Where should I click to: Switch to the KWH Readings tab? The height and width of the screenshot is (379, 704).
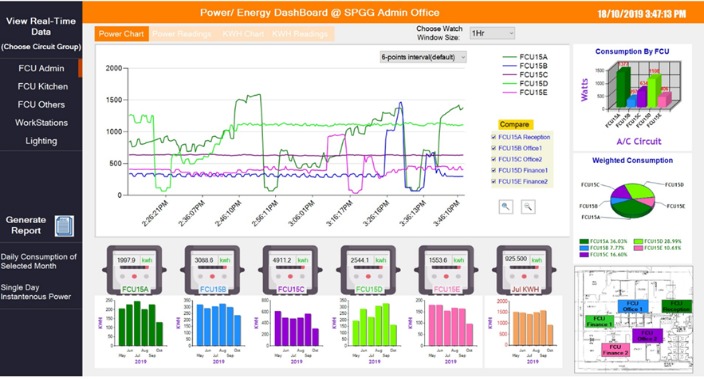[300, 34]
